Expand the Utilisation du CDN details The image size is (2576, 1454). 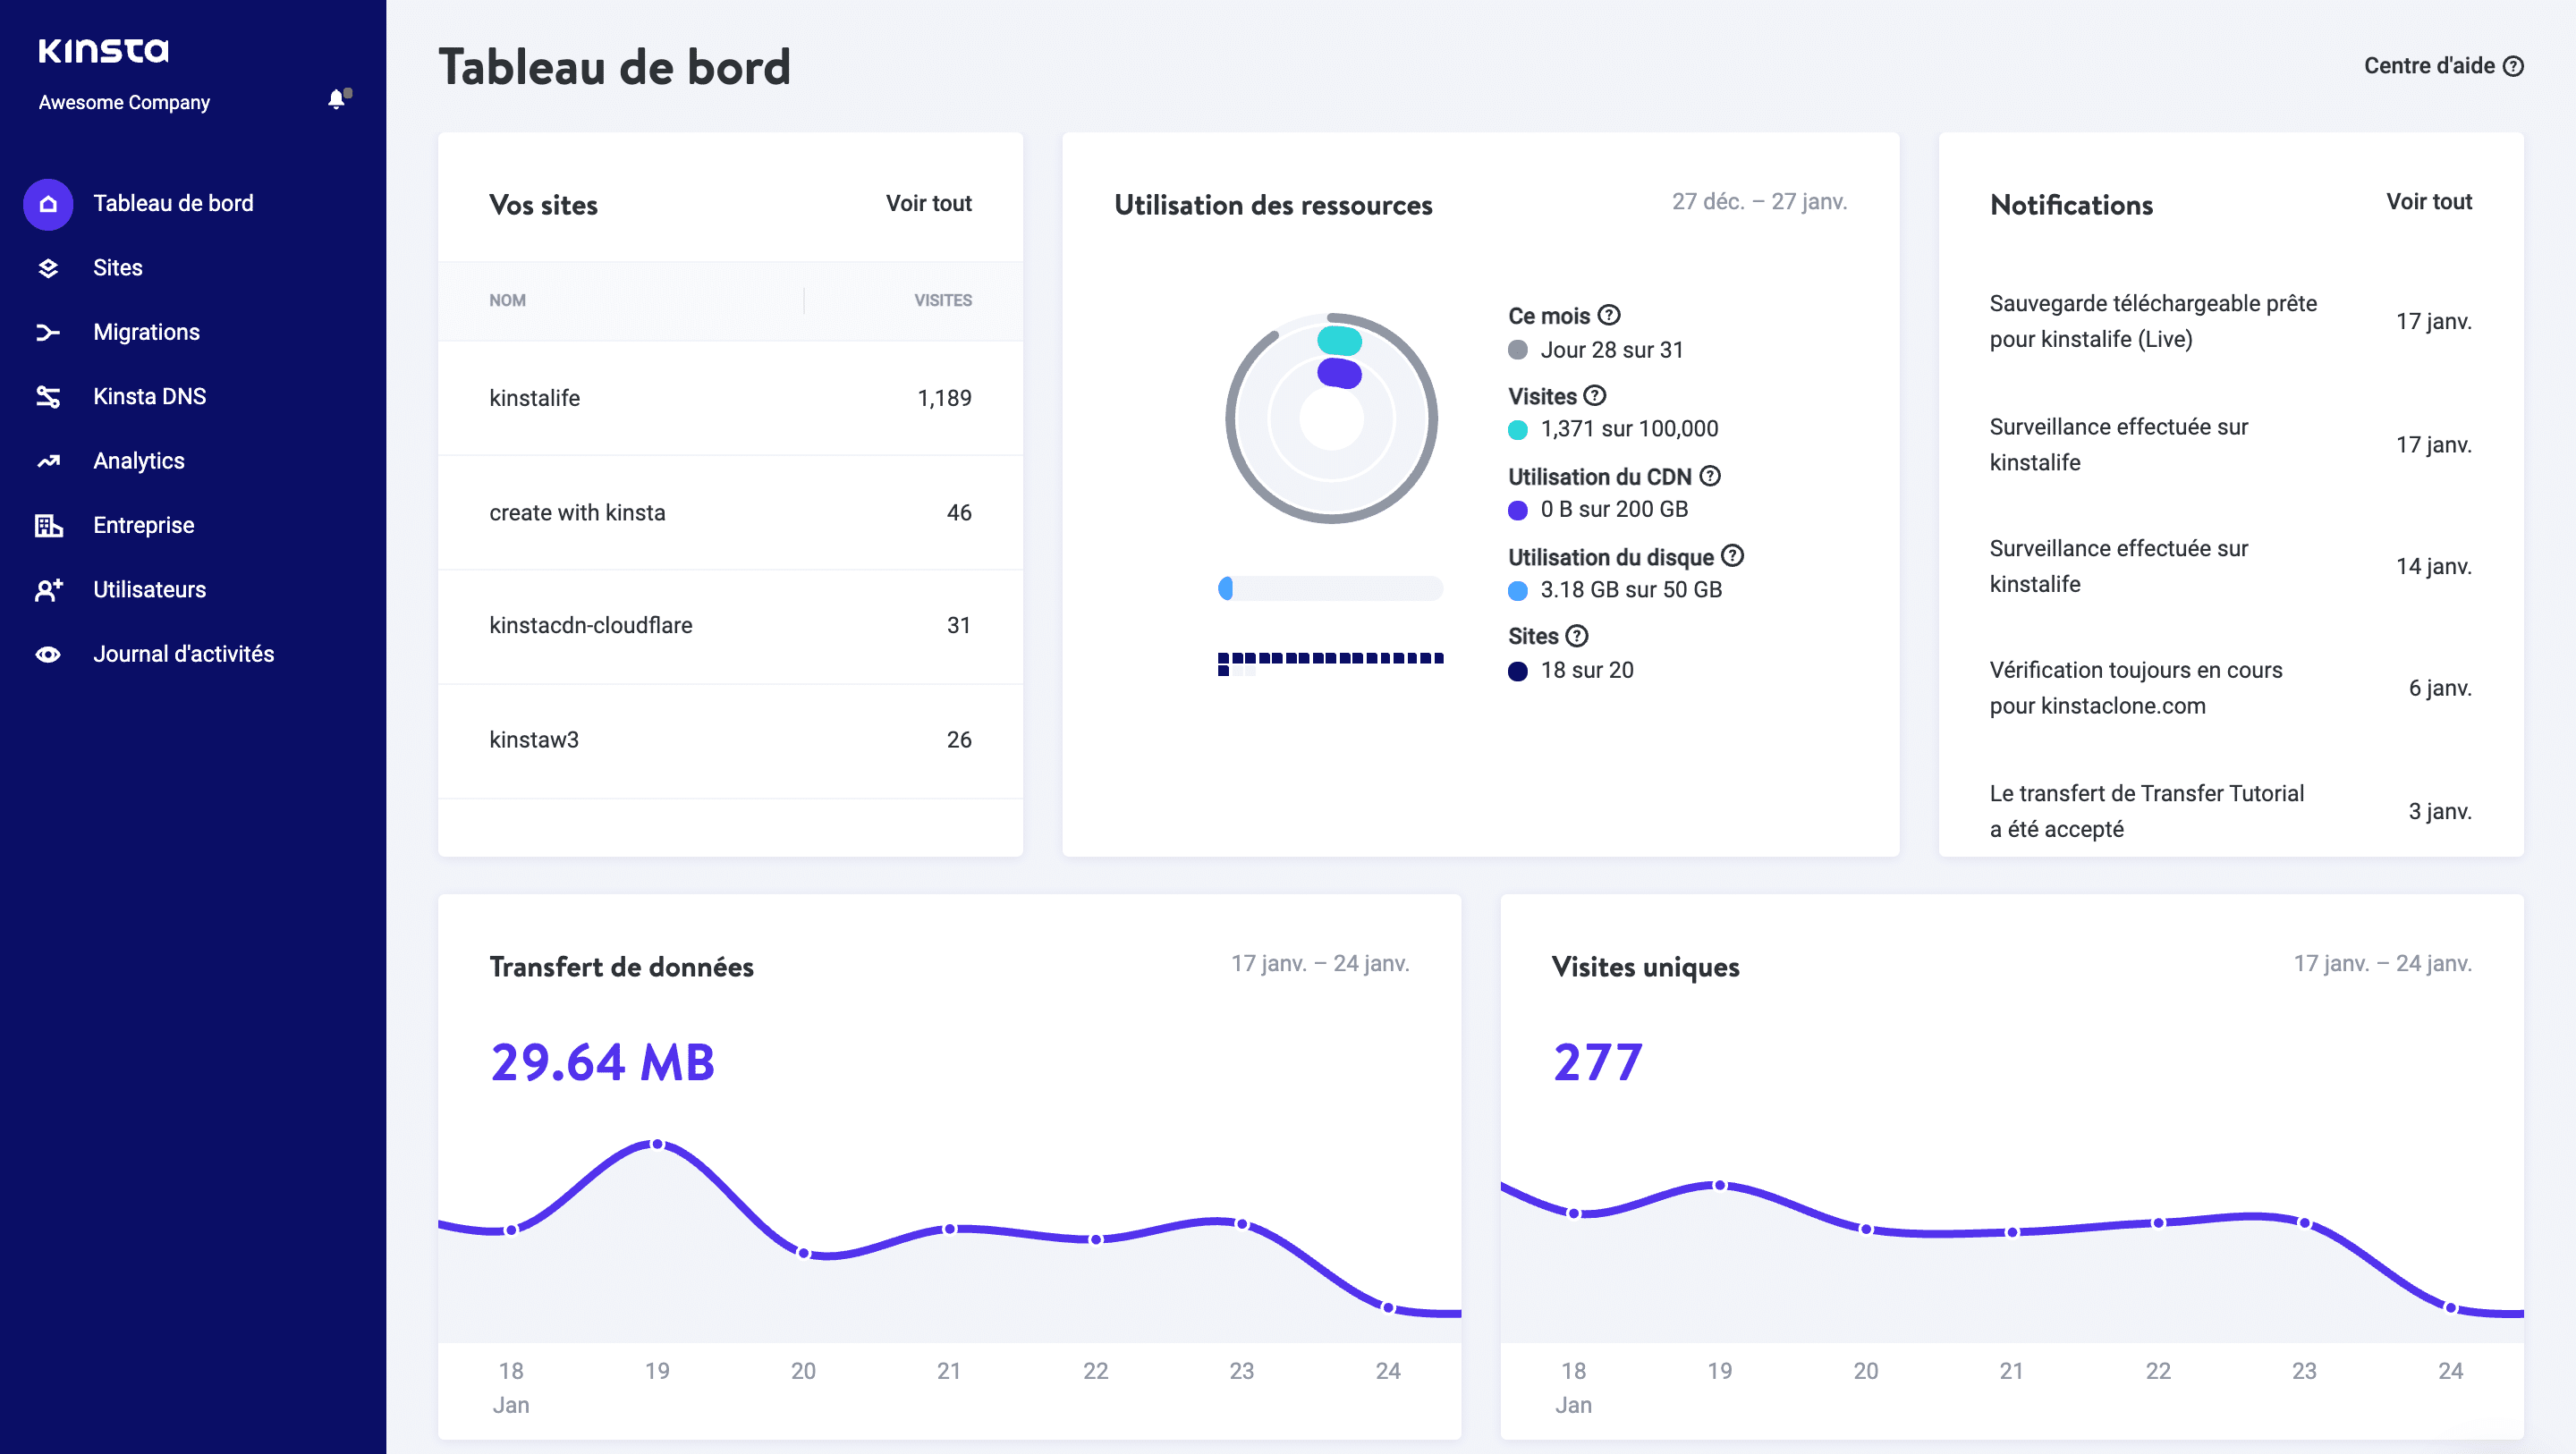[1707, 476]
